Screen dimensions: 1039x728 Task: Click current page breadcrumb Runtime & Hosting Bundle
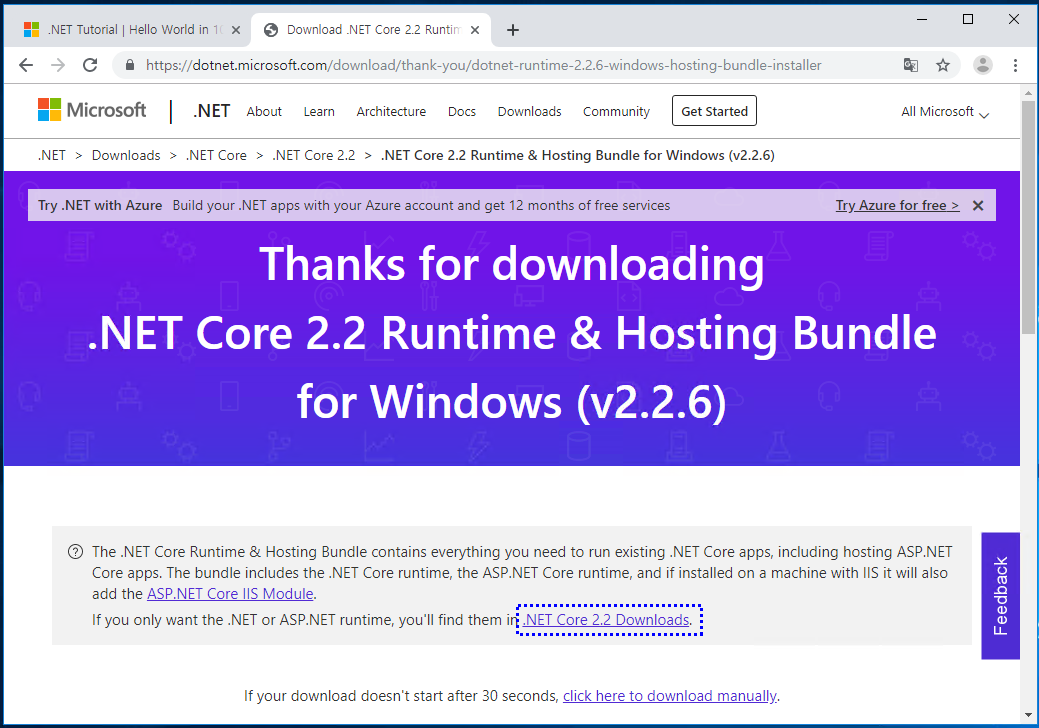tap(578, 155)
